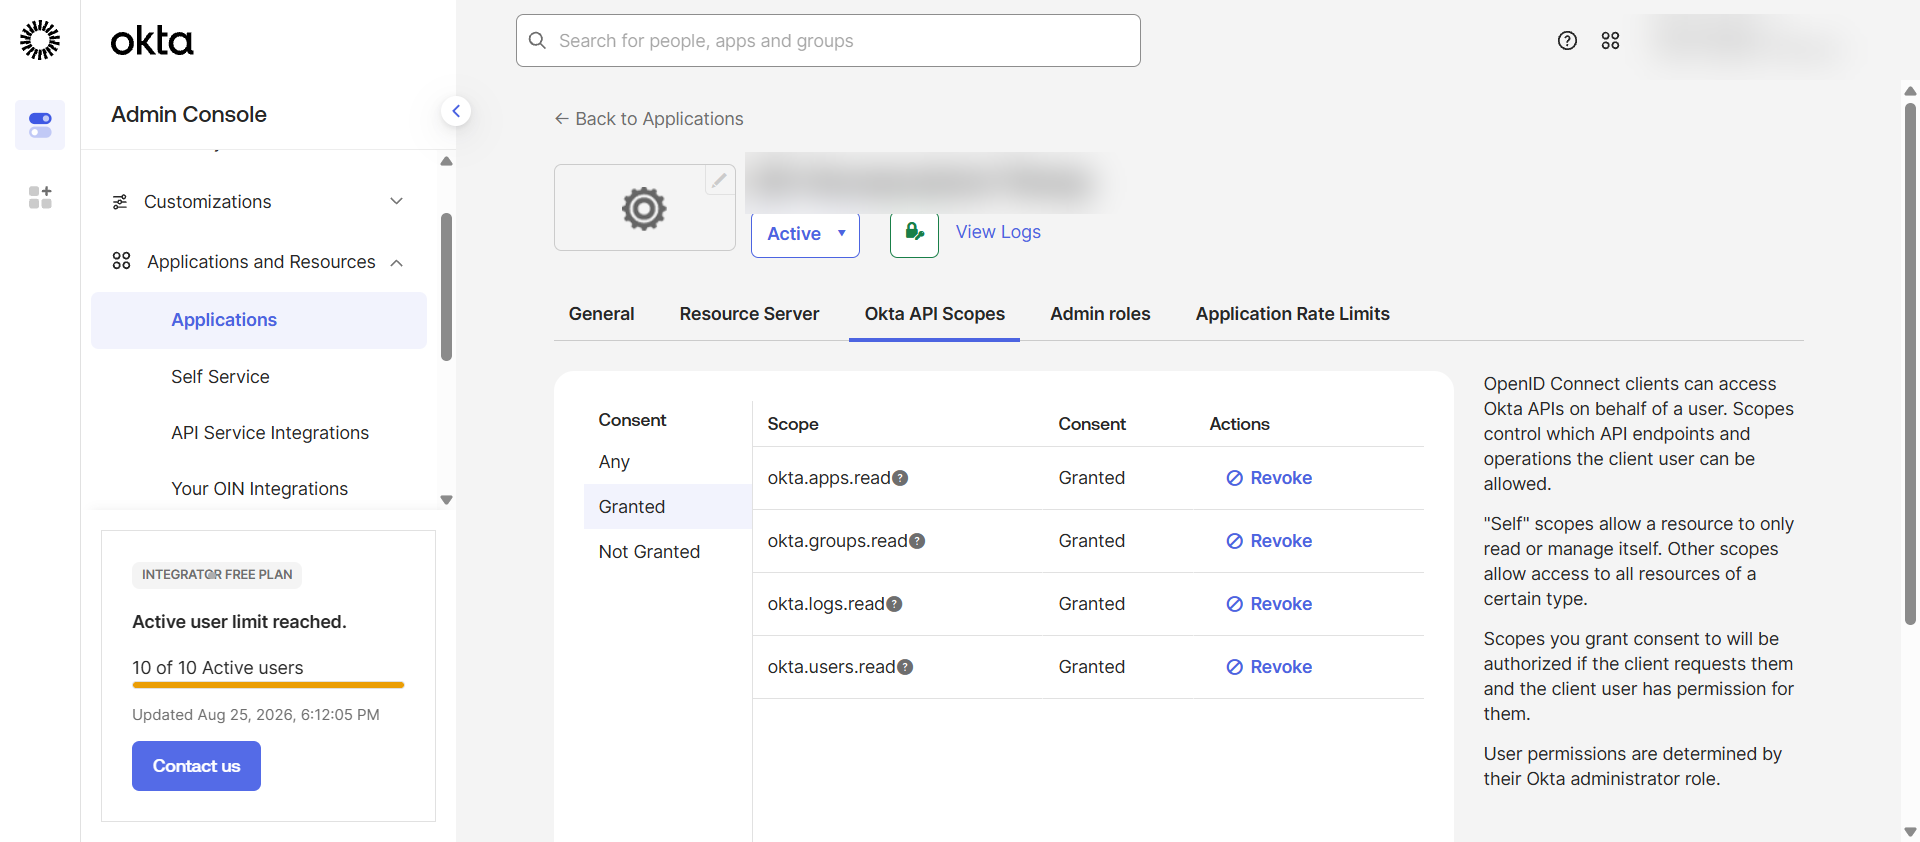Screen dimensions: 1920x842
Task: Open the View Logs link
Action: click(998, 232)
